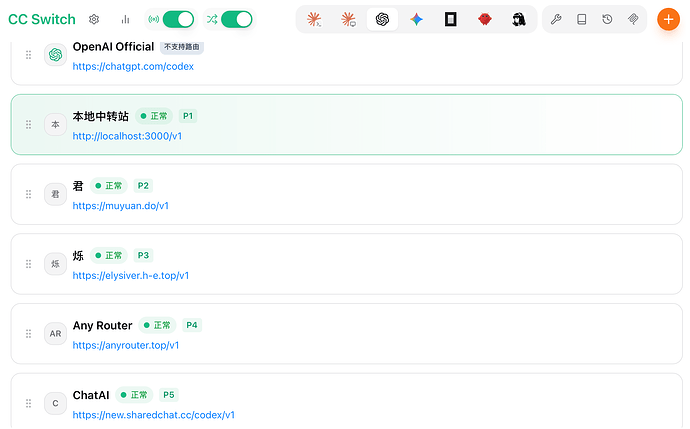Switch to the black hooded figure tab
Viewport: 690px width, 429px height.
[x=519, y=19]
